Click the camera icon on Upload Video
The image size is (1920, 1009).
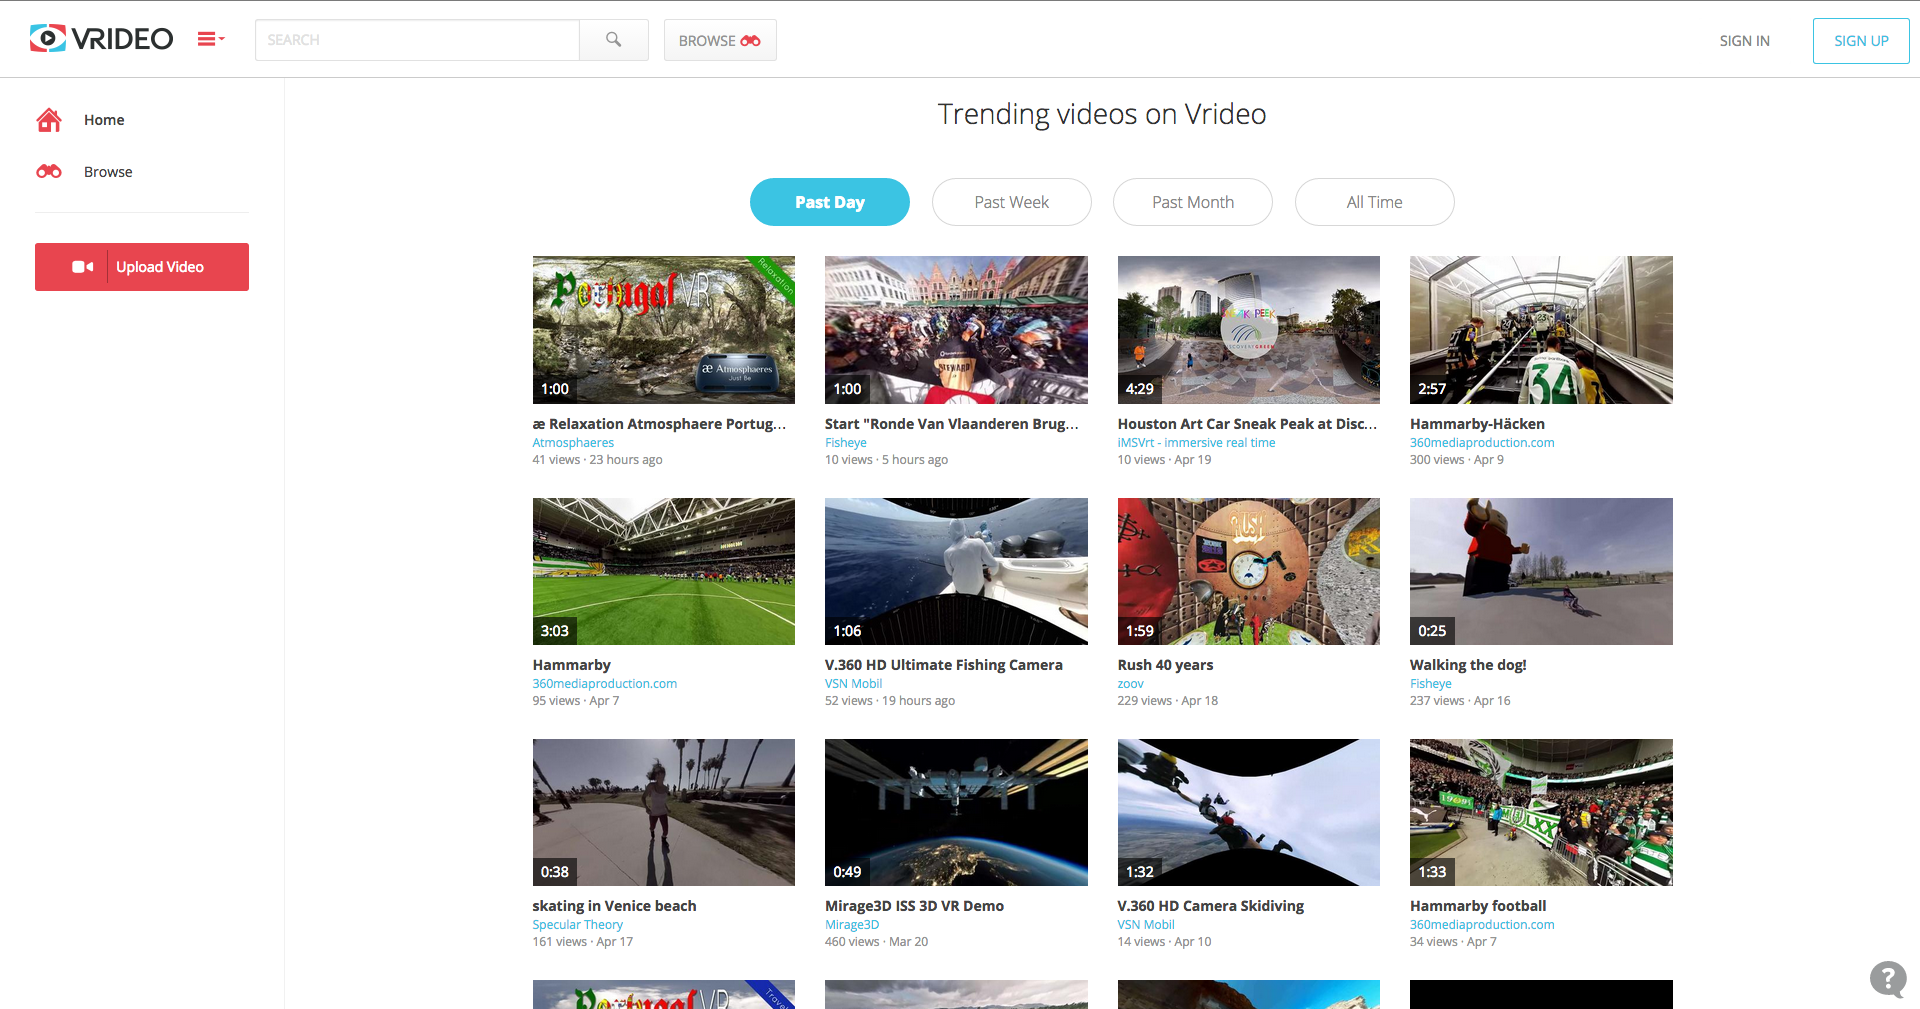pyautogui.click(x=82, y=267)
